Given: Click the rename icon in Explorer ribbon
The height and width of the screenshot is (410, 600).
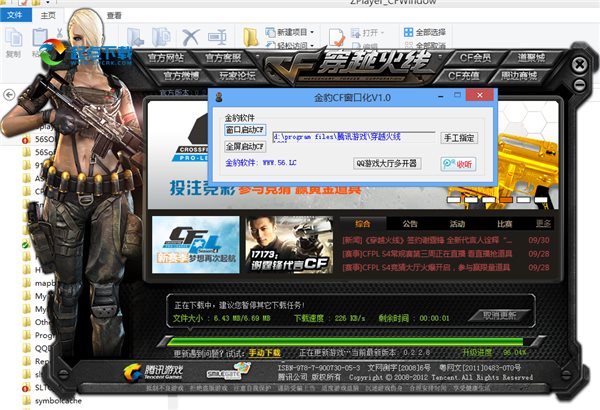Looking at the screenshot, I should 217,38.
